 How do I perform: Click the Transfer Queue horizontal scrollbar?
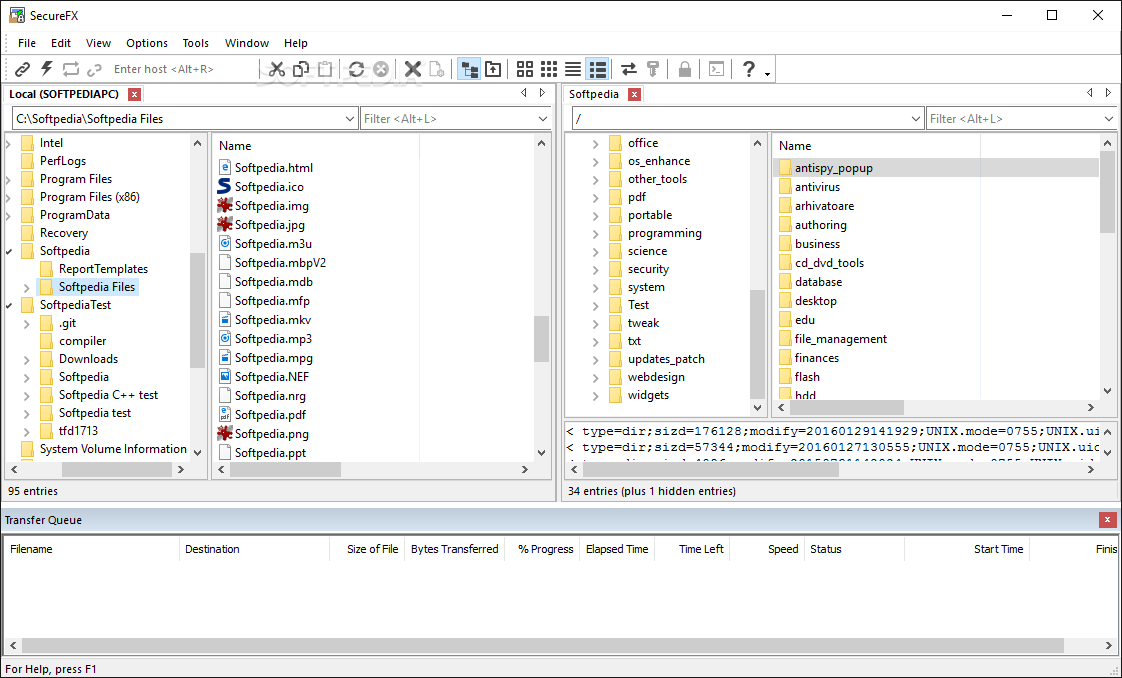(x=544, y=645)
